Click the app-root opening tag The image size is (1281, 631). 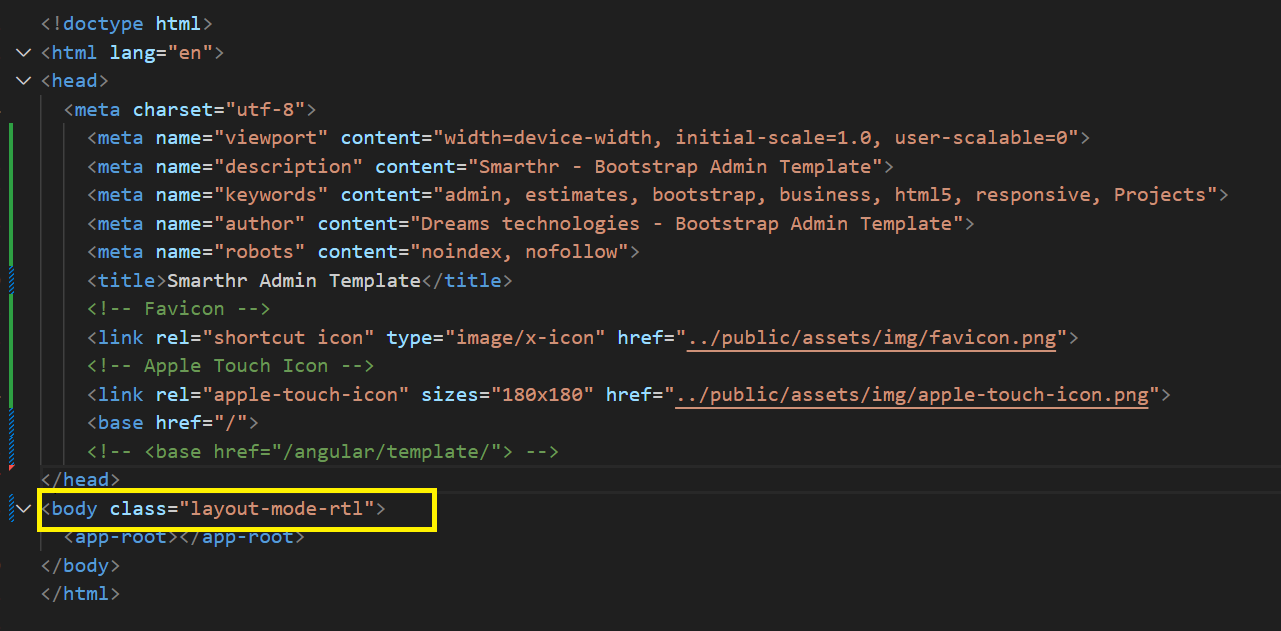[120, 538]
